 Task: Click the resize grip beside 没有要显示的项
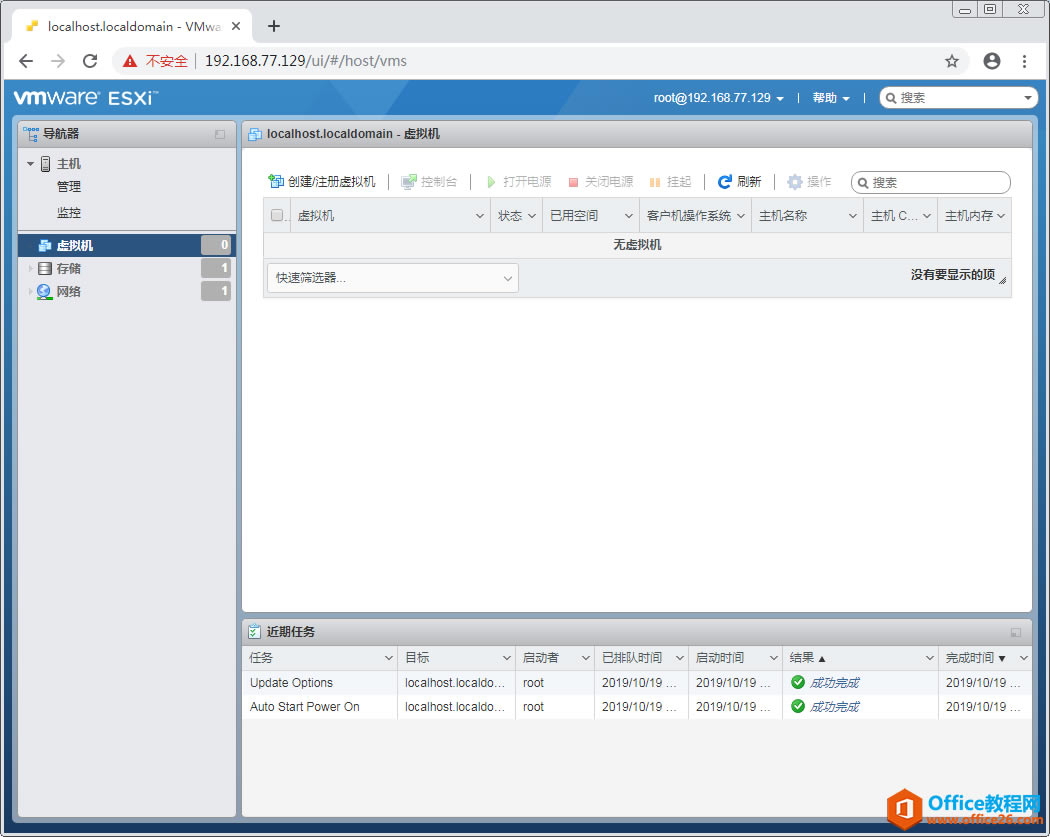(x=1002, y=281)
